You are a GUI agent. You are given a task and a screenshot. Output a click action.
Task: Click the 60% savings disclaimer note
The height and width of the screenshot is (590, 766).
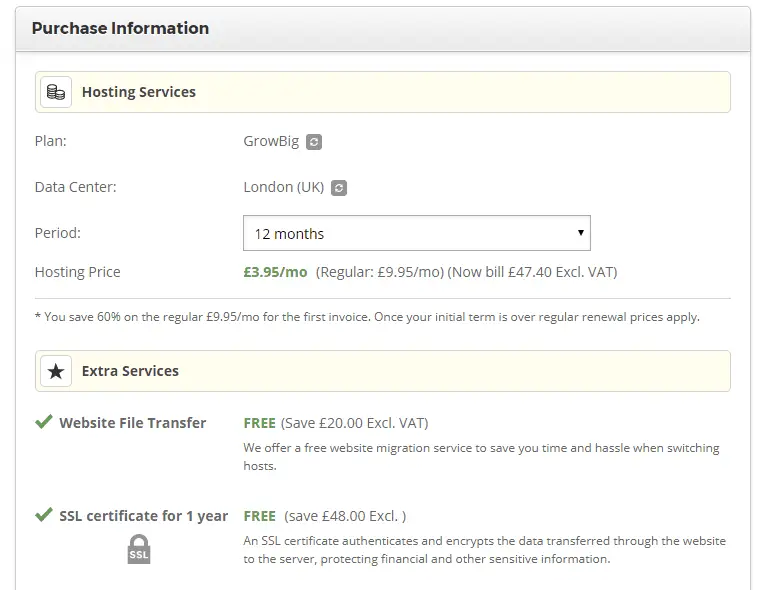(367, 317)
